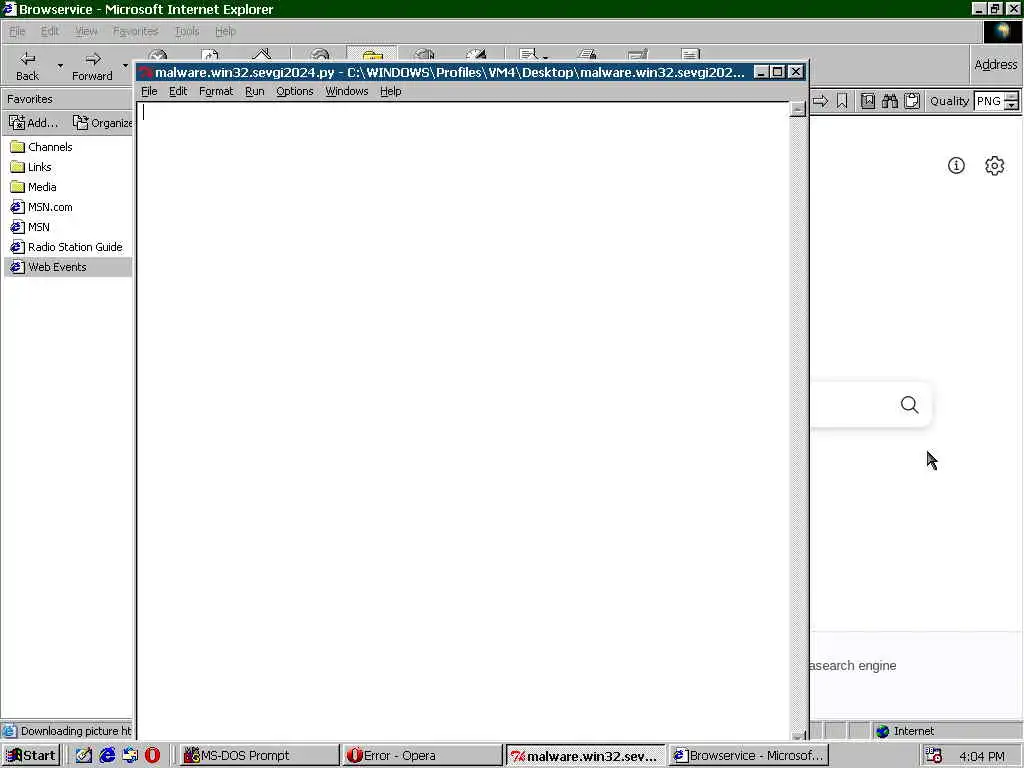Click the 4:04 PM taskbar clock
Viewport: 1024px width, 768px height.
tap(982, 756)
